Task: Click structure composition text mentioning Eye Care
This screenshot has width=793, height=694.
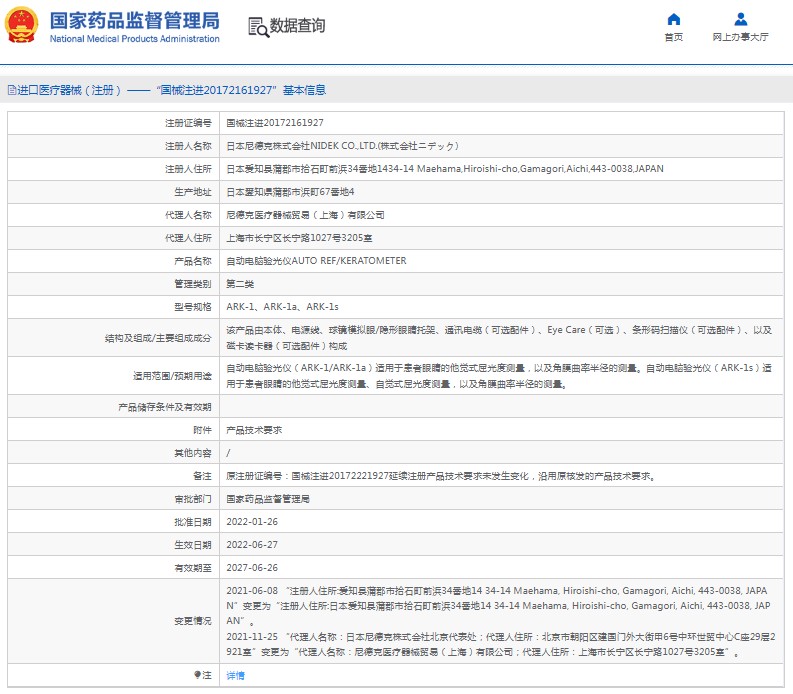Action: [499, 337]
